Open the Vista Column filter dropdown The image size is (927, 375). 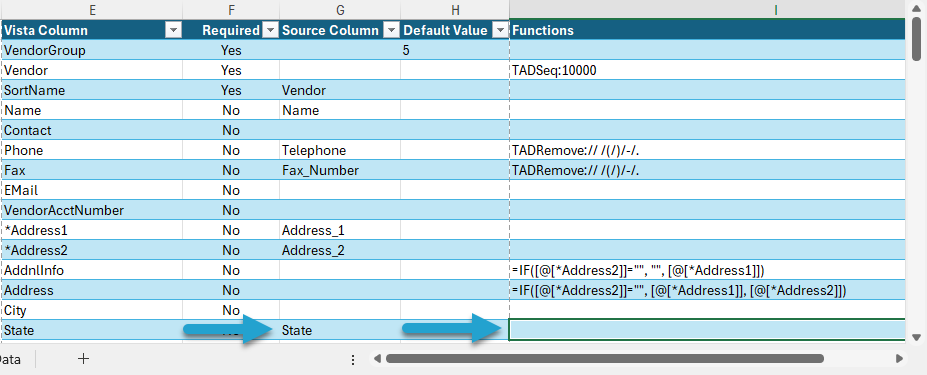[174, 30]
